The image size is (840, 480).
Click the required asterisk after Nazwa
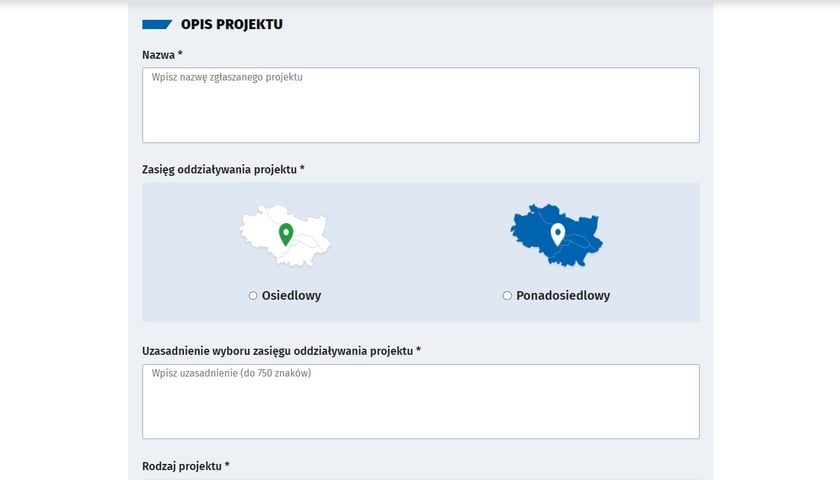[x=180, y=54]
